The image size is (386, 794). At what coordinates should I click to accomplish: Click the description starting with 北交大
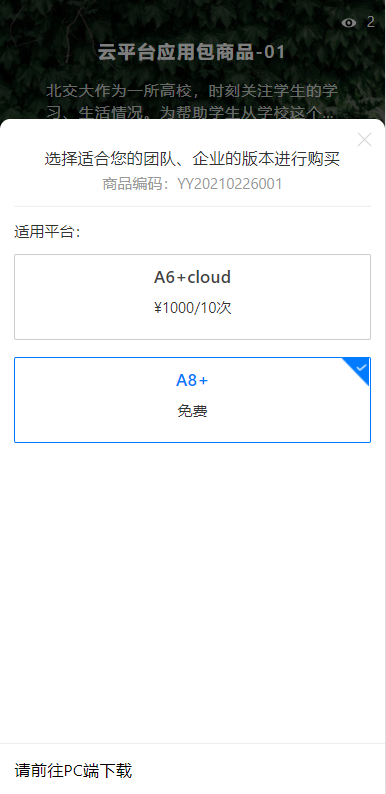click(x=192, y=101)
